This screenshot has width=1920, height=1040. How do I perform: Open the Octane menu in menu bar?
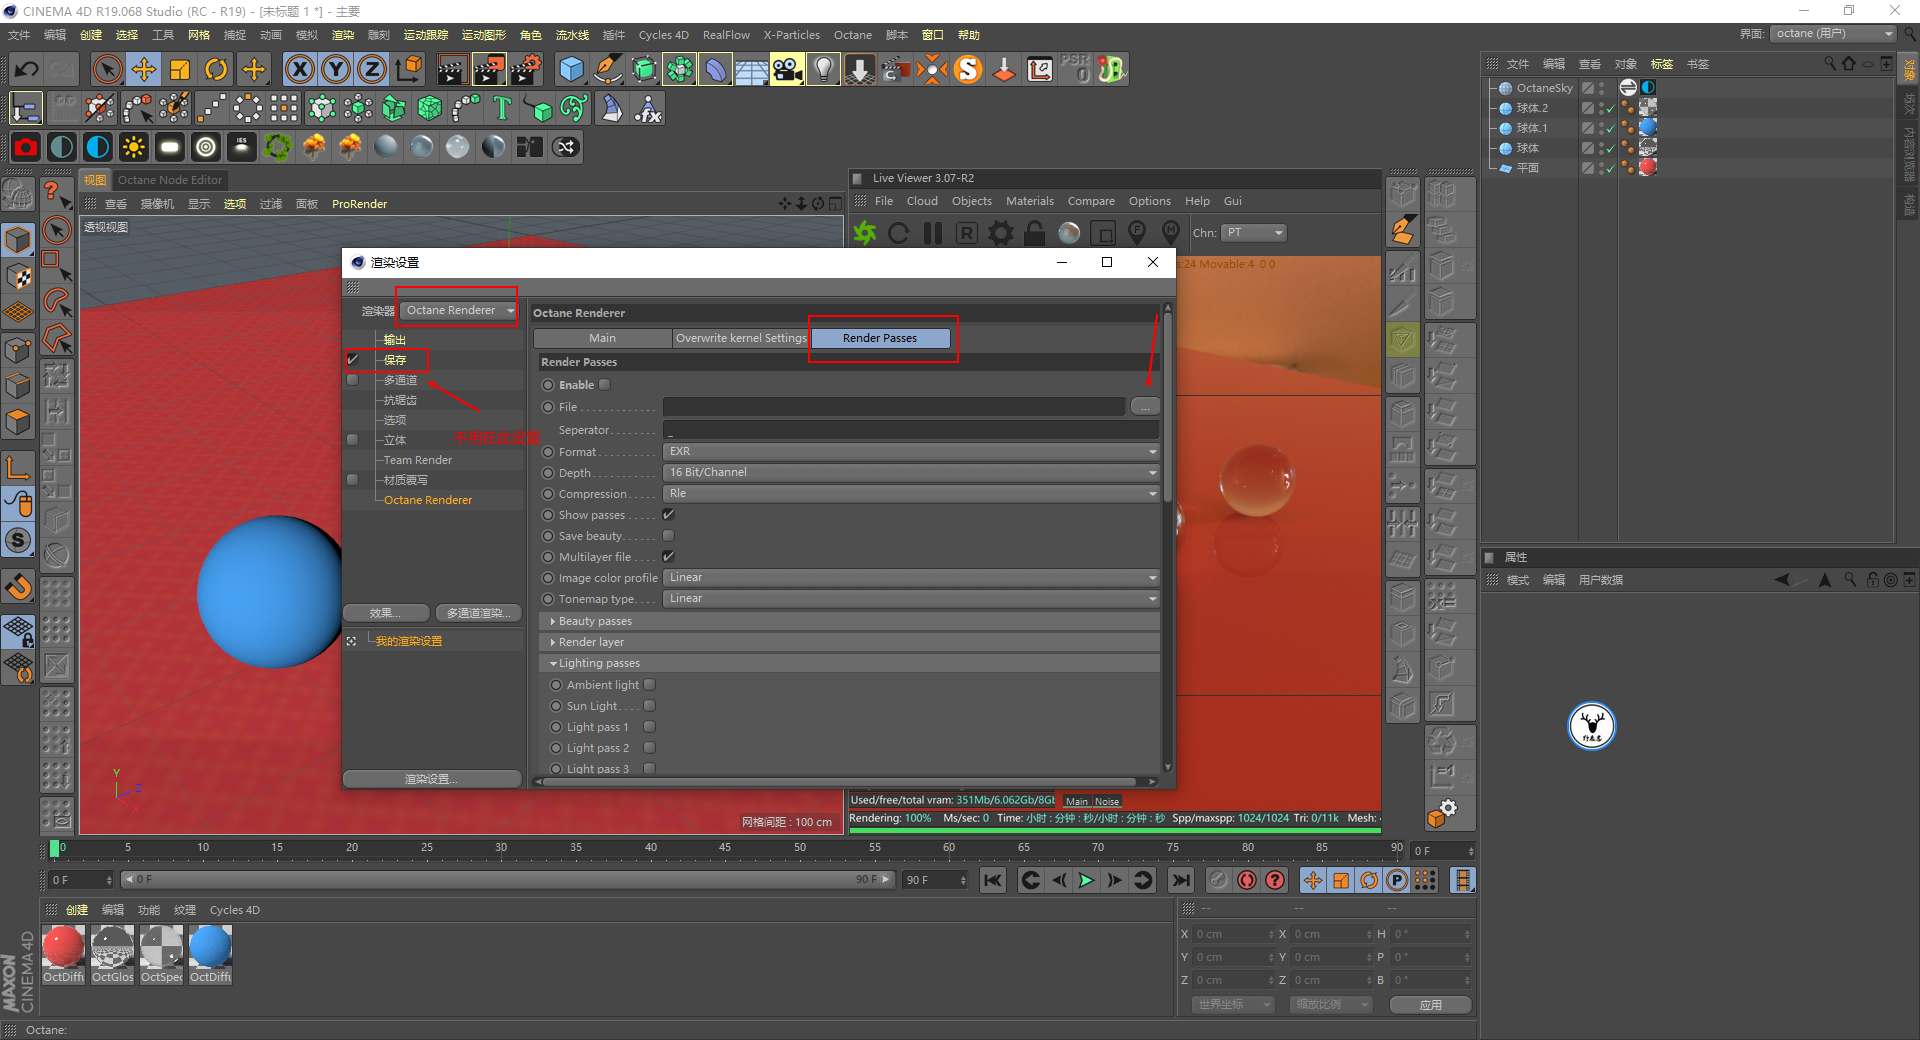click(x=853, y=35)
